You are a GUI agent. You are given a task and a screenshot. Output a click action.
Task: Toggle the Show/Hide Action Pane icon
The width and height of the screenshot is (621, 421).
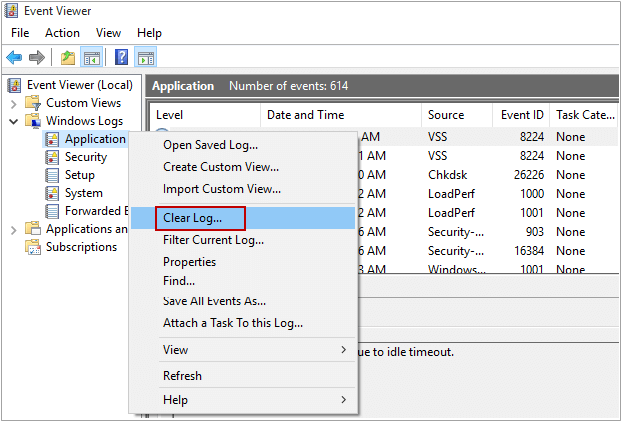145,57
